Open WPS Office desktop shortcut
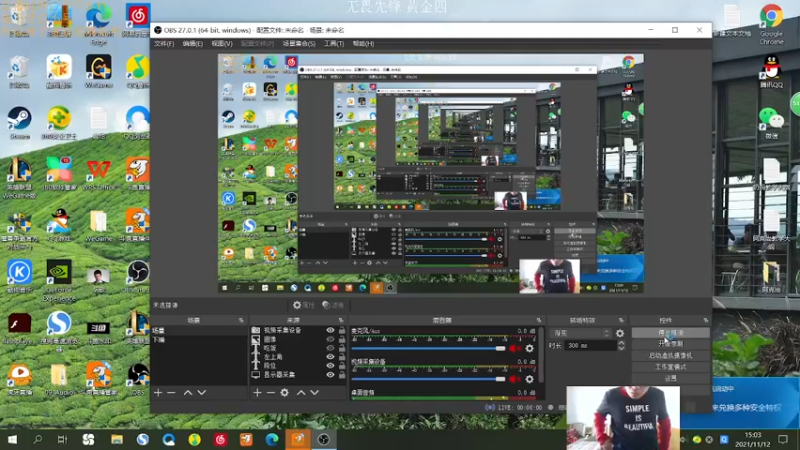Screen dimensions: 800x450 [99, 175]
